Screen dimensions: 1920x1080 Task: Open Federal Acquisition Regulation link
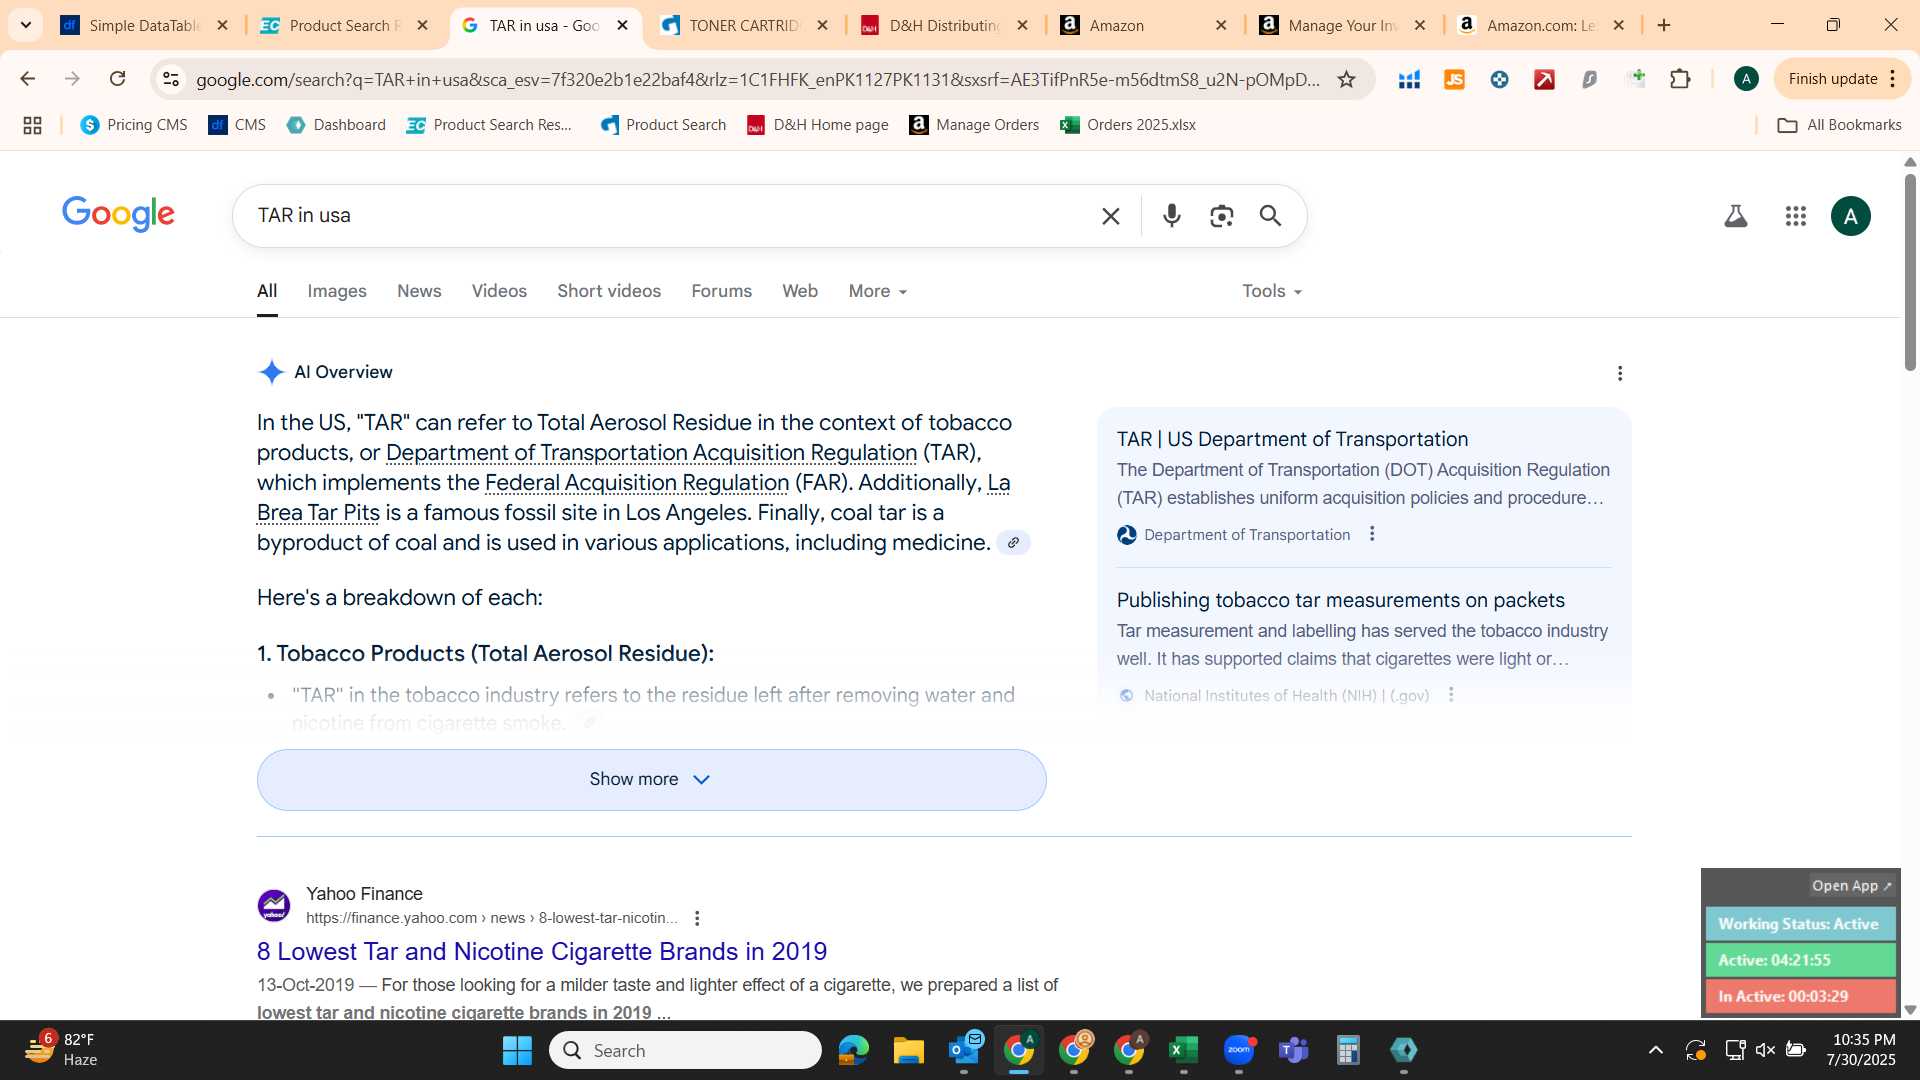[636, 483]
